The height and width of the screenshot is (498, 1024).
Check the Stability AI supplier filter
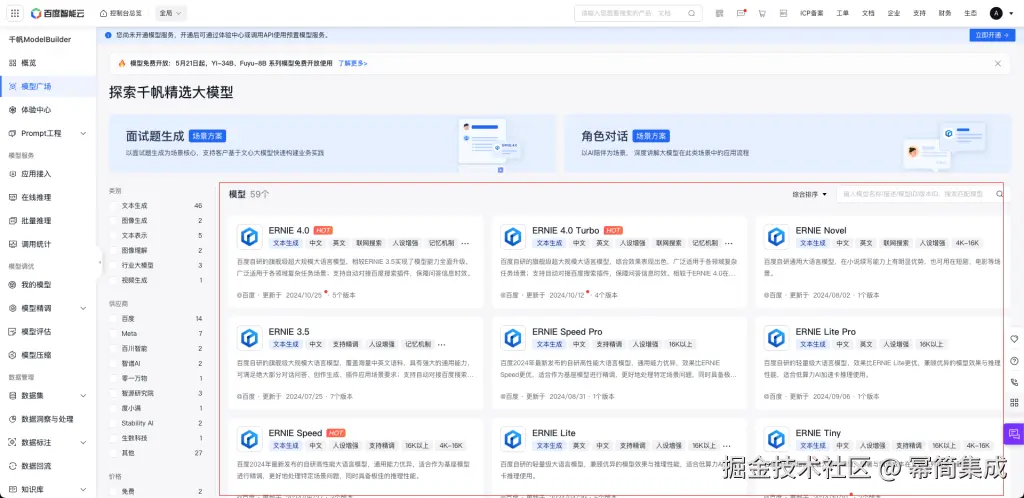114,423
